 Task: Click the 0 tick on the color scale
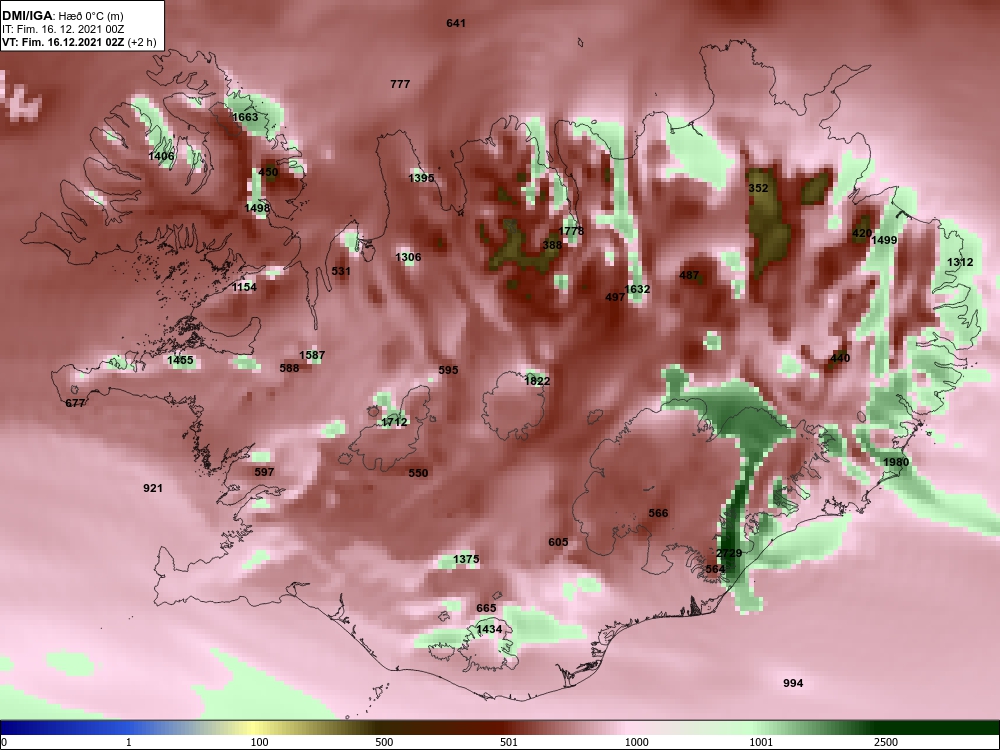4,742
